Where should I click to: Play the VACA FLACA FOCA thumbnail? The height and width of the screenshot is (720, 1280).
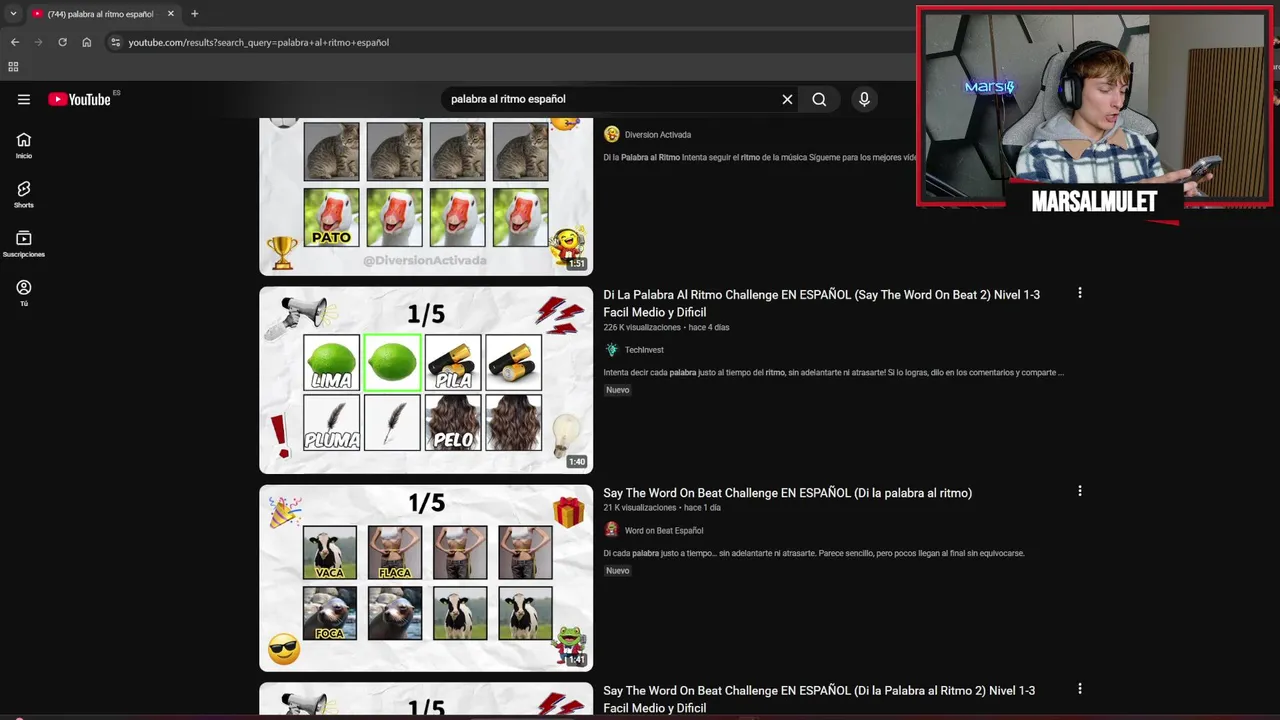point(426,578)
